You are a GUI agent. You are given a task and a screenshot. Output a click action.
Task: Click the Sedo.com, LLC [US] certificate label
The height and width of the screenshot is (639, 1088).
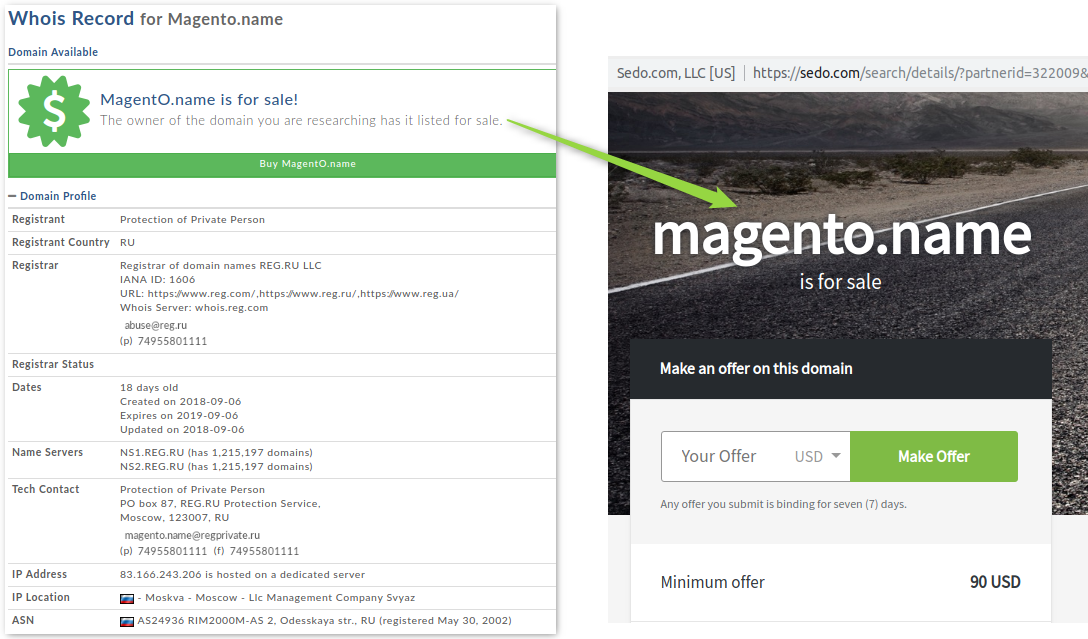675,73
